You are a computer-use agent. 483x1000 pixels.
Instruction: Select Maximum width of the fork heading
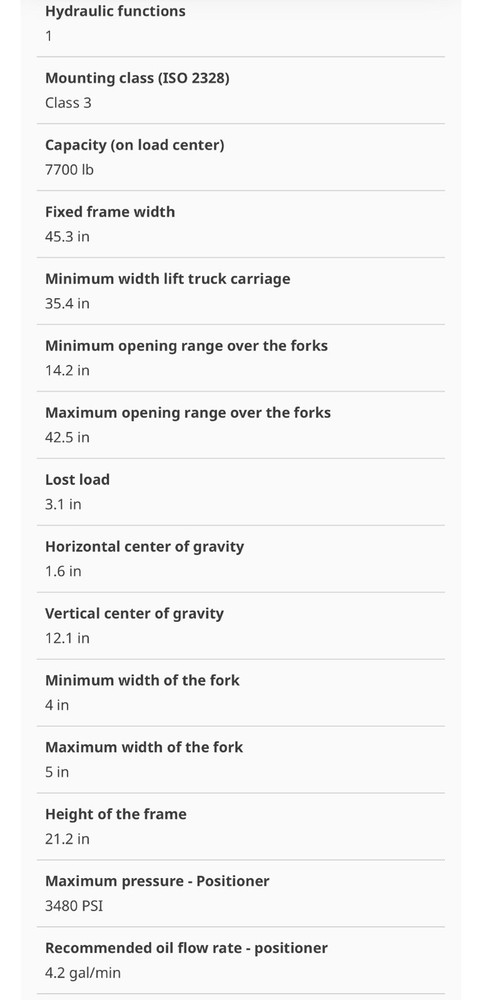144,747
